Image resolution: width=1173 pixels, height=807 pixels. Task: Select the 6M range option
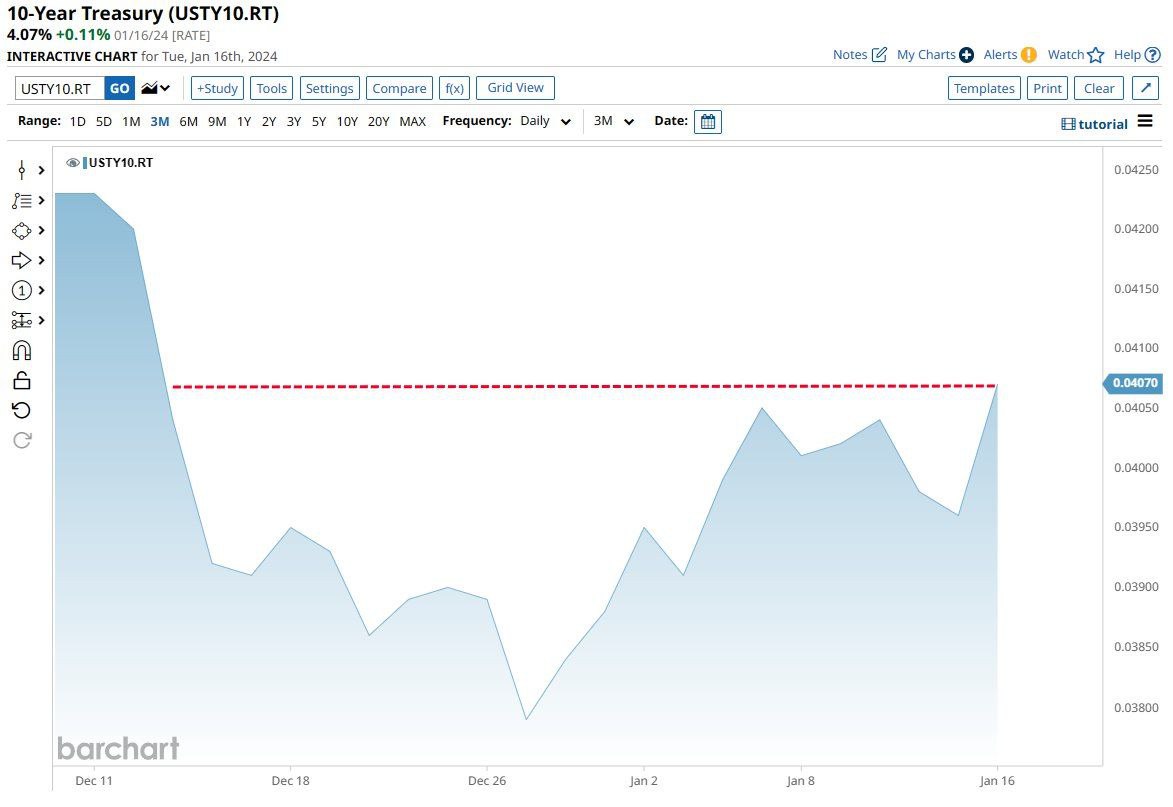(188, 122)
